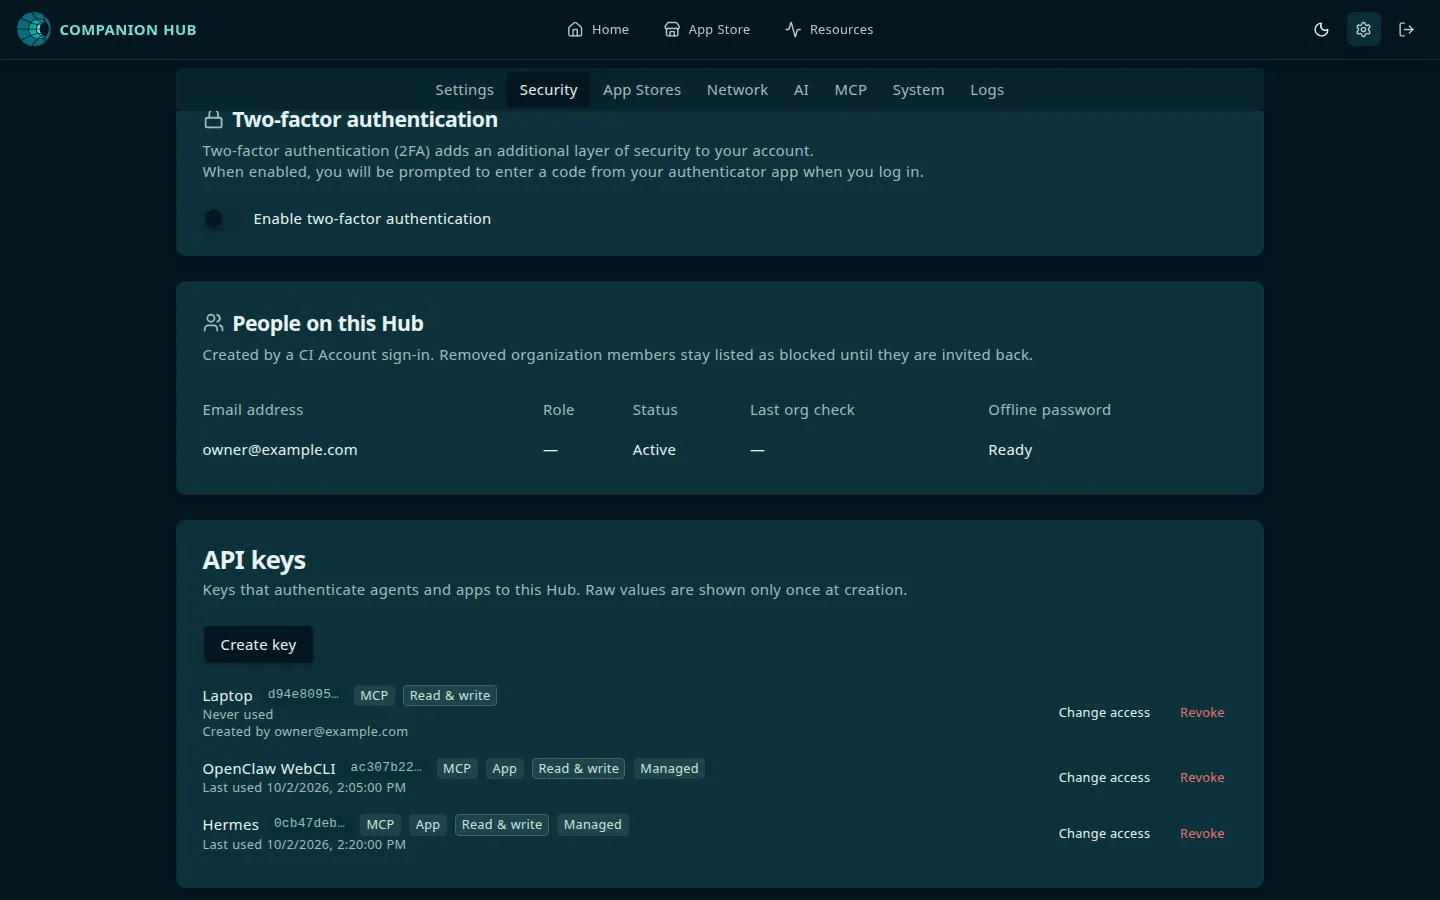Click the Companion Hub logo icon
The image size is (1440, 900).
pyautogui.click(x=33, y=29)
